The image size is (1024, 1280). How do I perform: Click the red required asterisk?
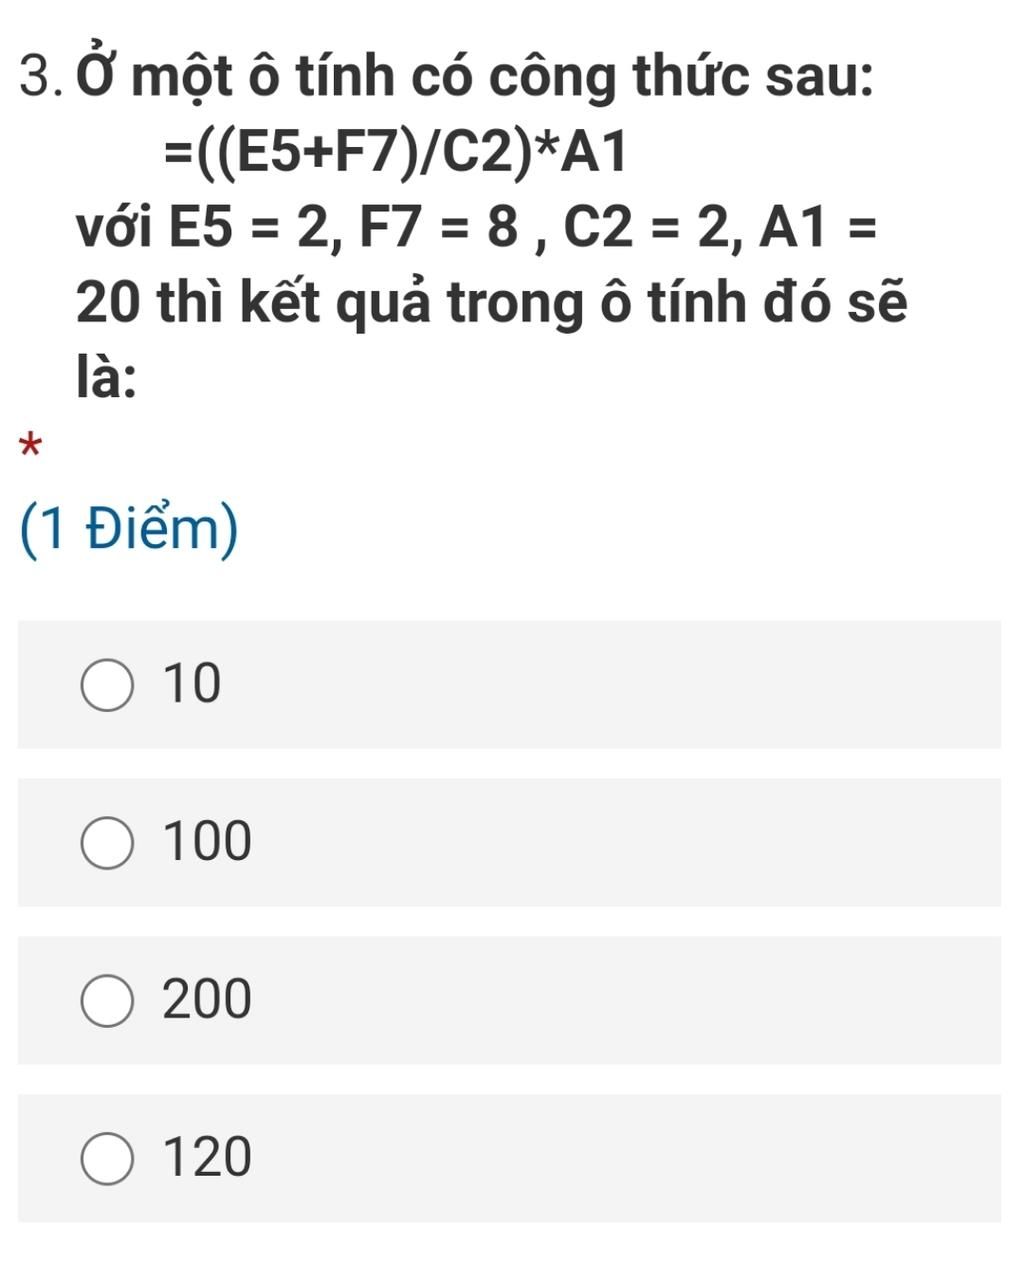click(32, 445)
